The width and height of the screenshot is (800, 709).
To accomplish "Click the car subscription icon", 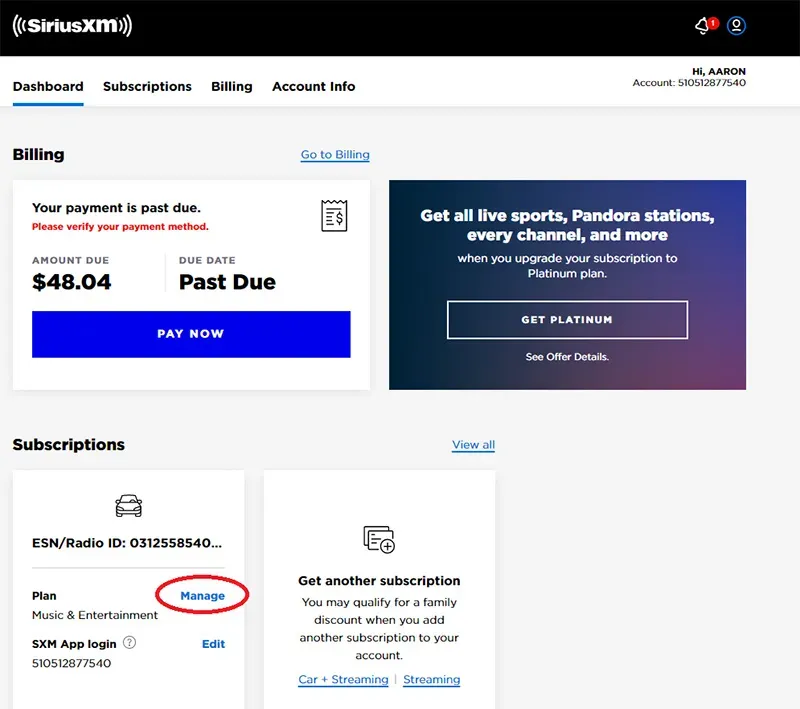I will pos(128,507).
